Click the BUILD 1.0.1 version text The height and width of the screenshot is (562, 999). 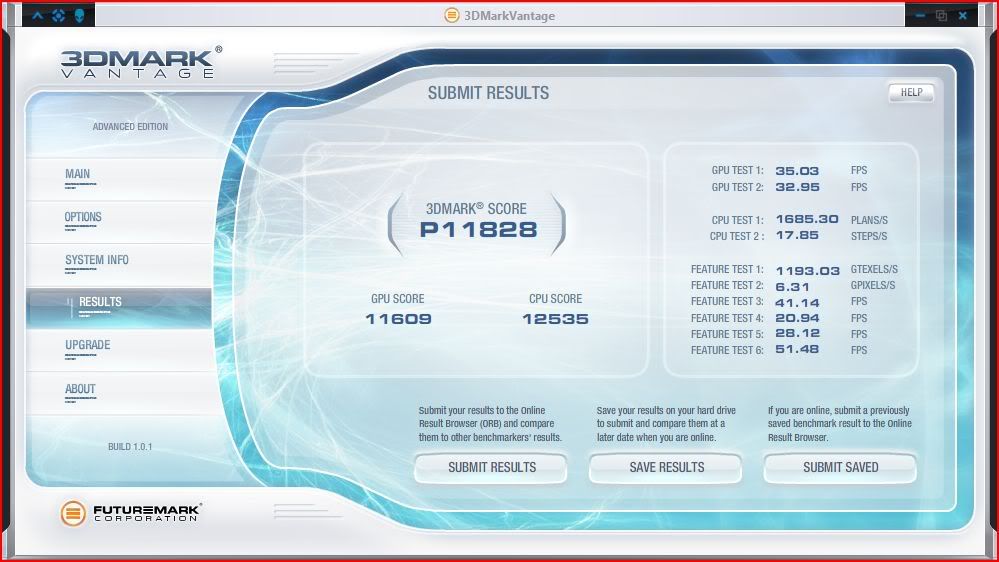point(130,447)
